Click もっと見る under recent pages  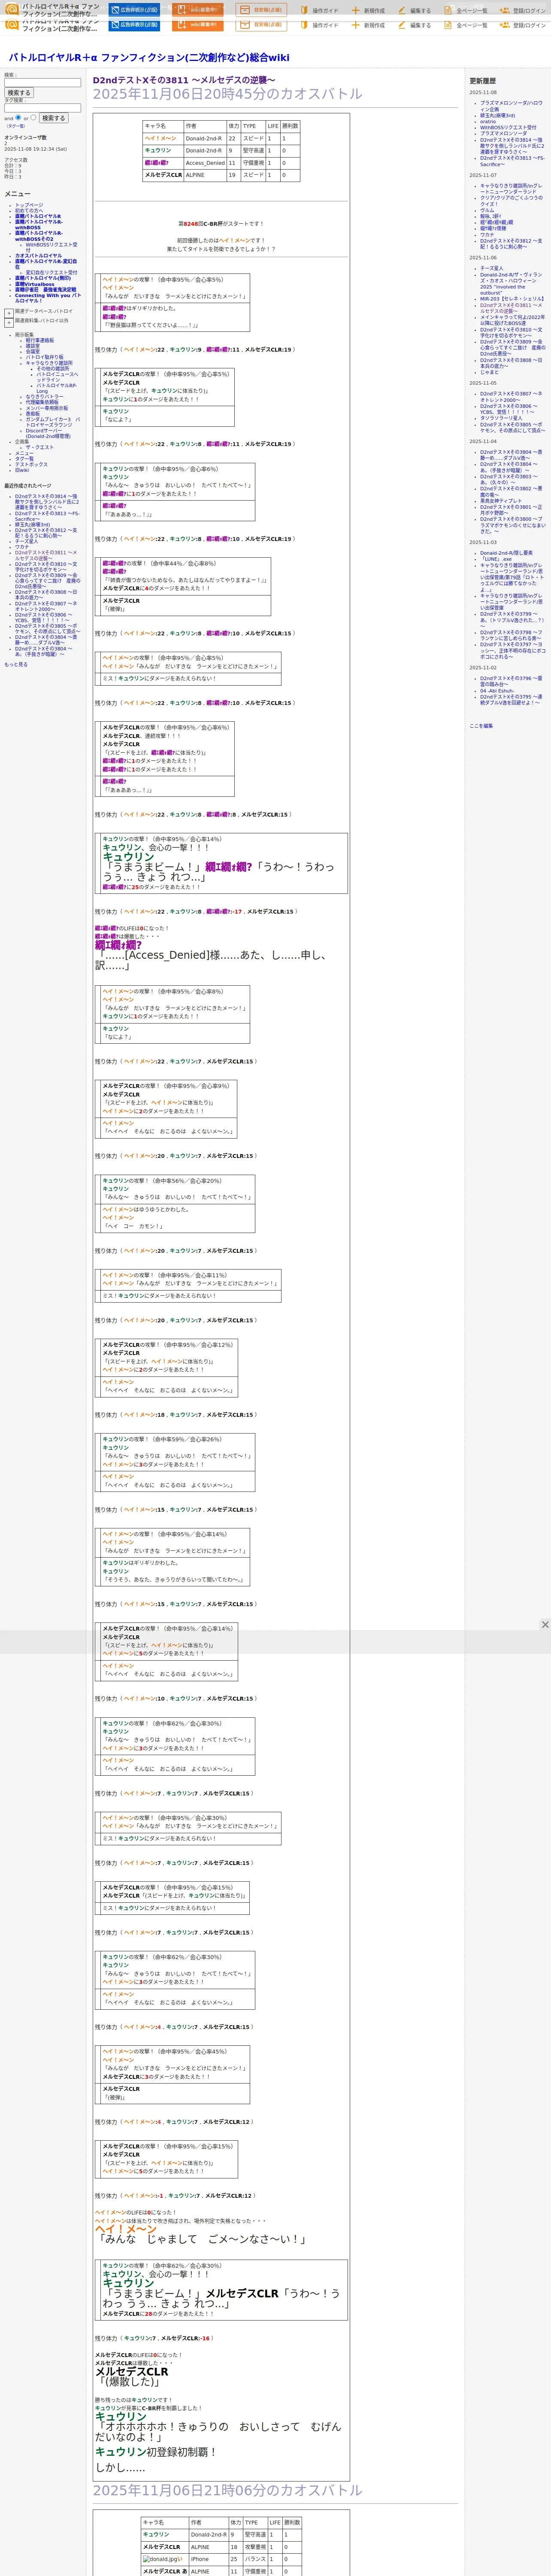tap(16, 664)
